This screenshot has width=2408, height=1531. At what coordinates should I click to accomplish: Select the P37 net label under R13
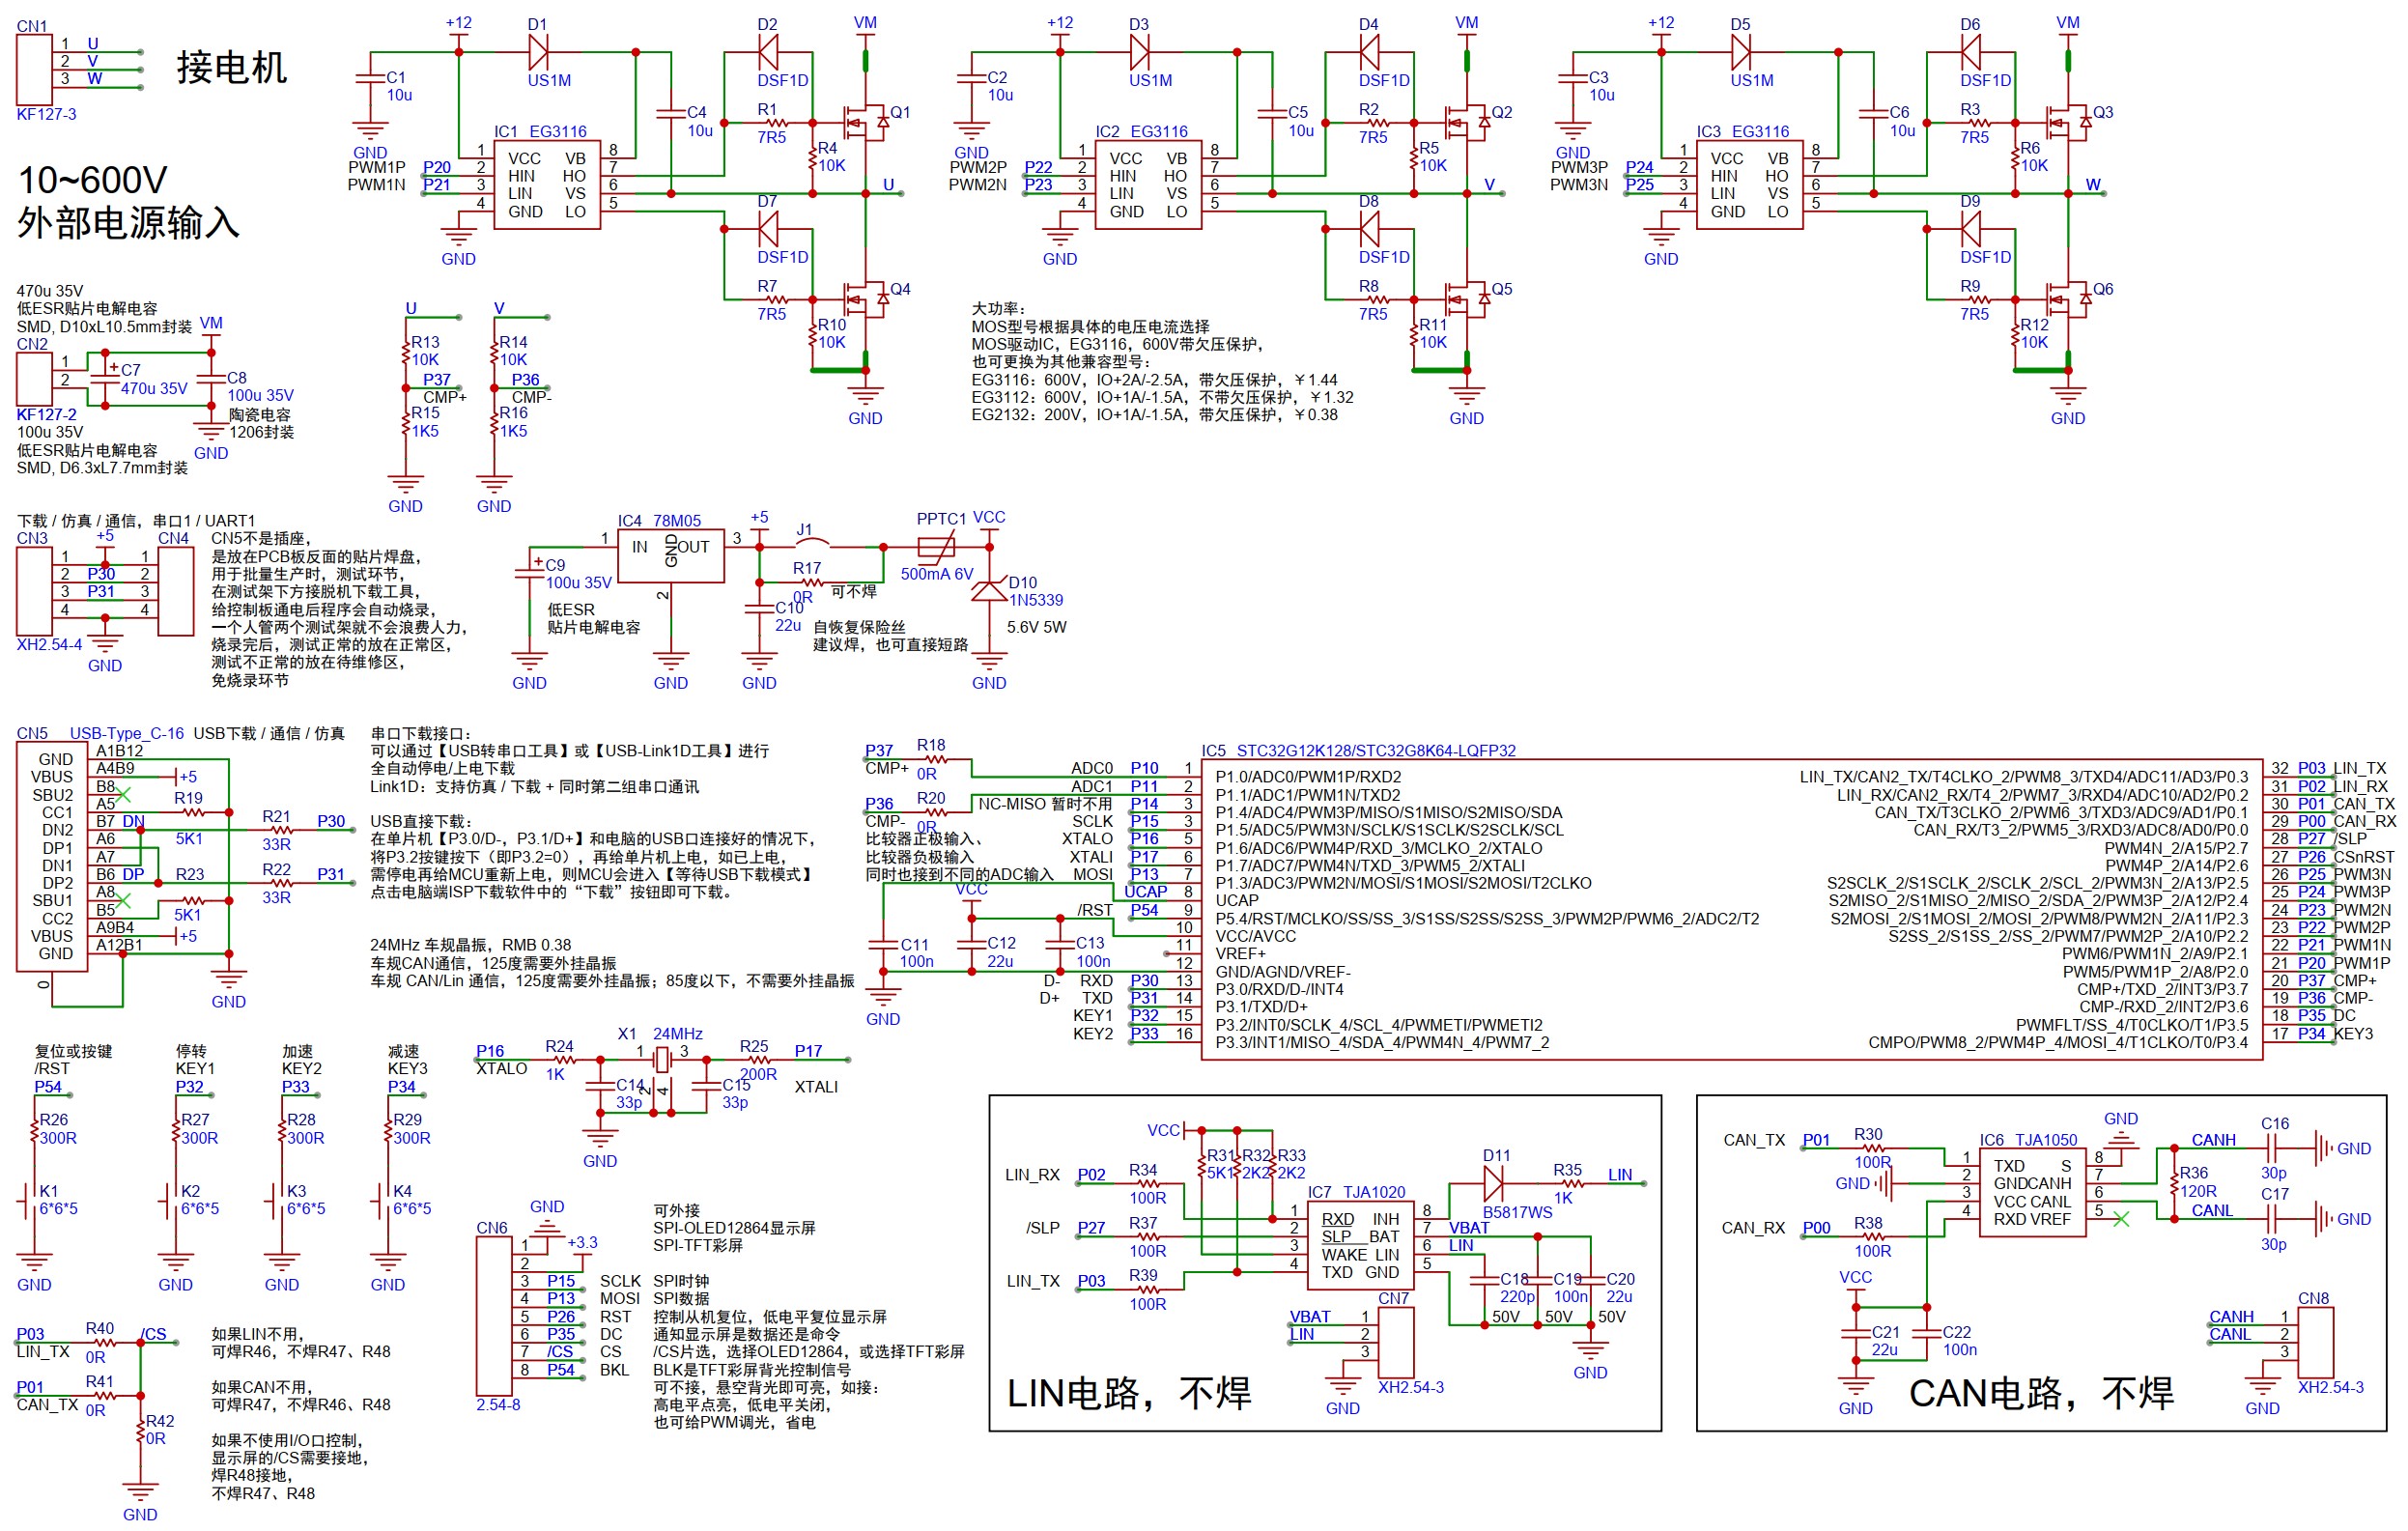(x=436, y=379)
